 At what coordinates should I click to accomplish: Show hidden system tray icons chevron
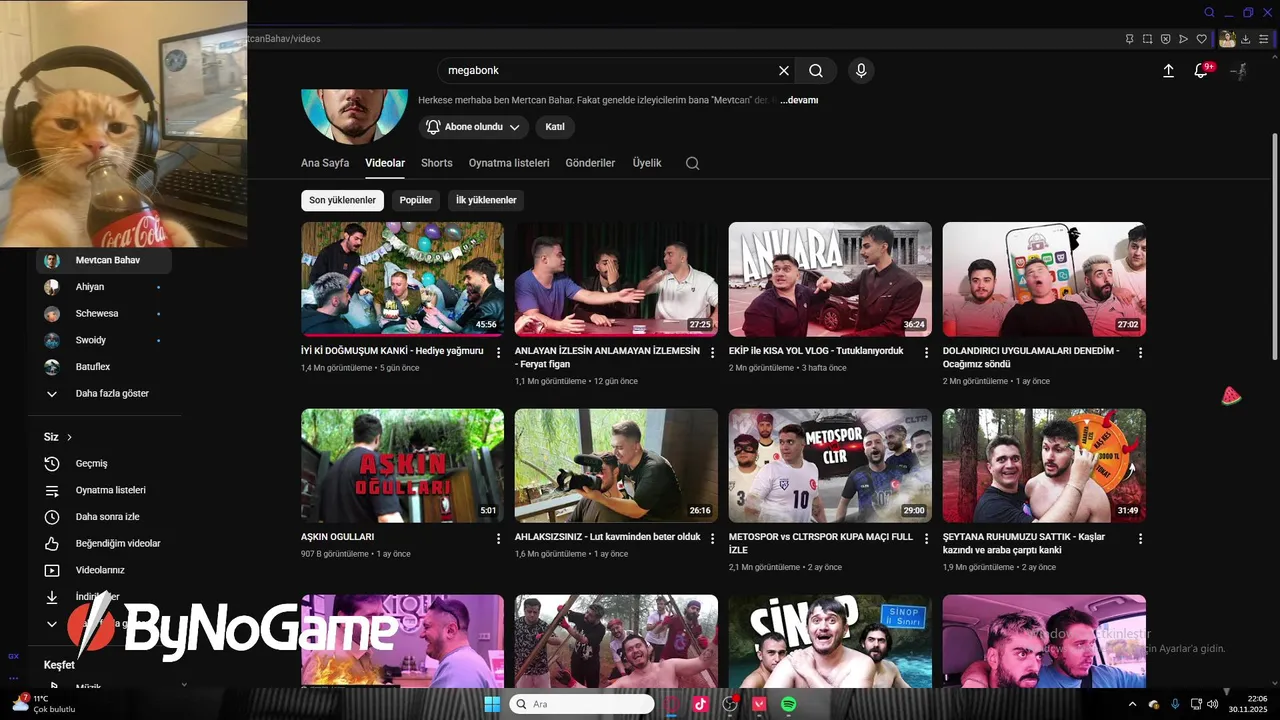[x=1132, y=704]
